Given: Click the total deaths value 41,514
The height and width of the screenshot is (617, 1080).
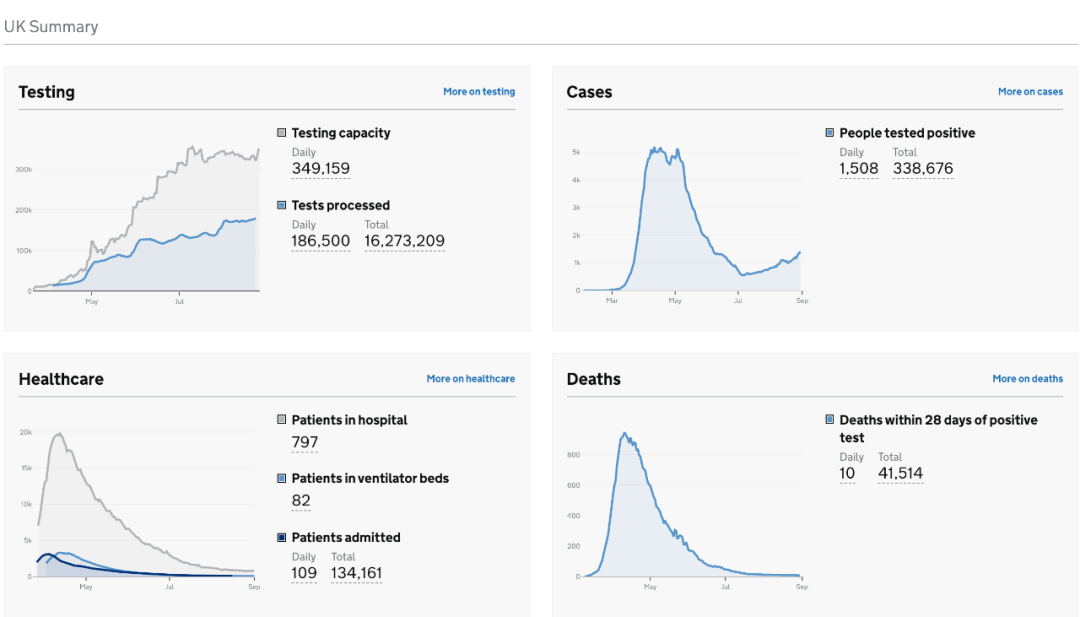Looking at the screenshot, I should click(x=900, y=474).
